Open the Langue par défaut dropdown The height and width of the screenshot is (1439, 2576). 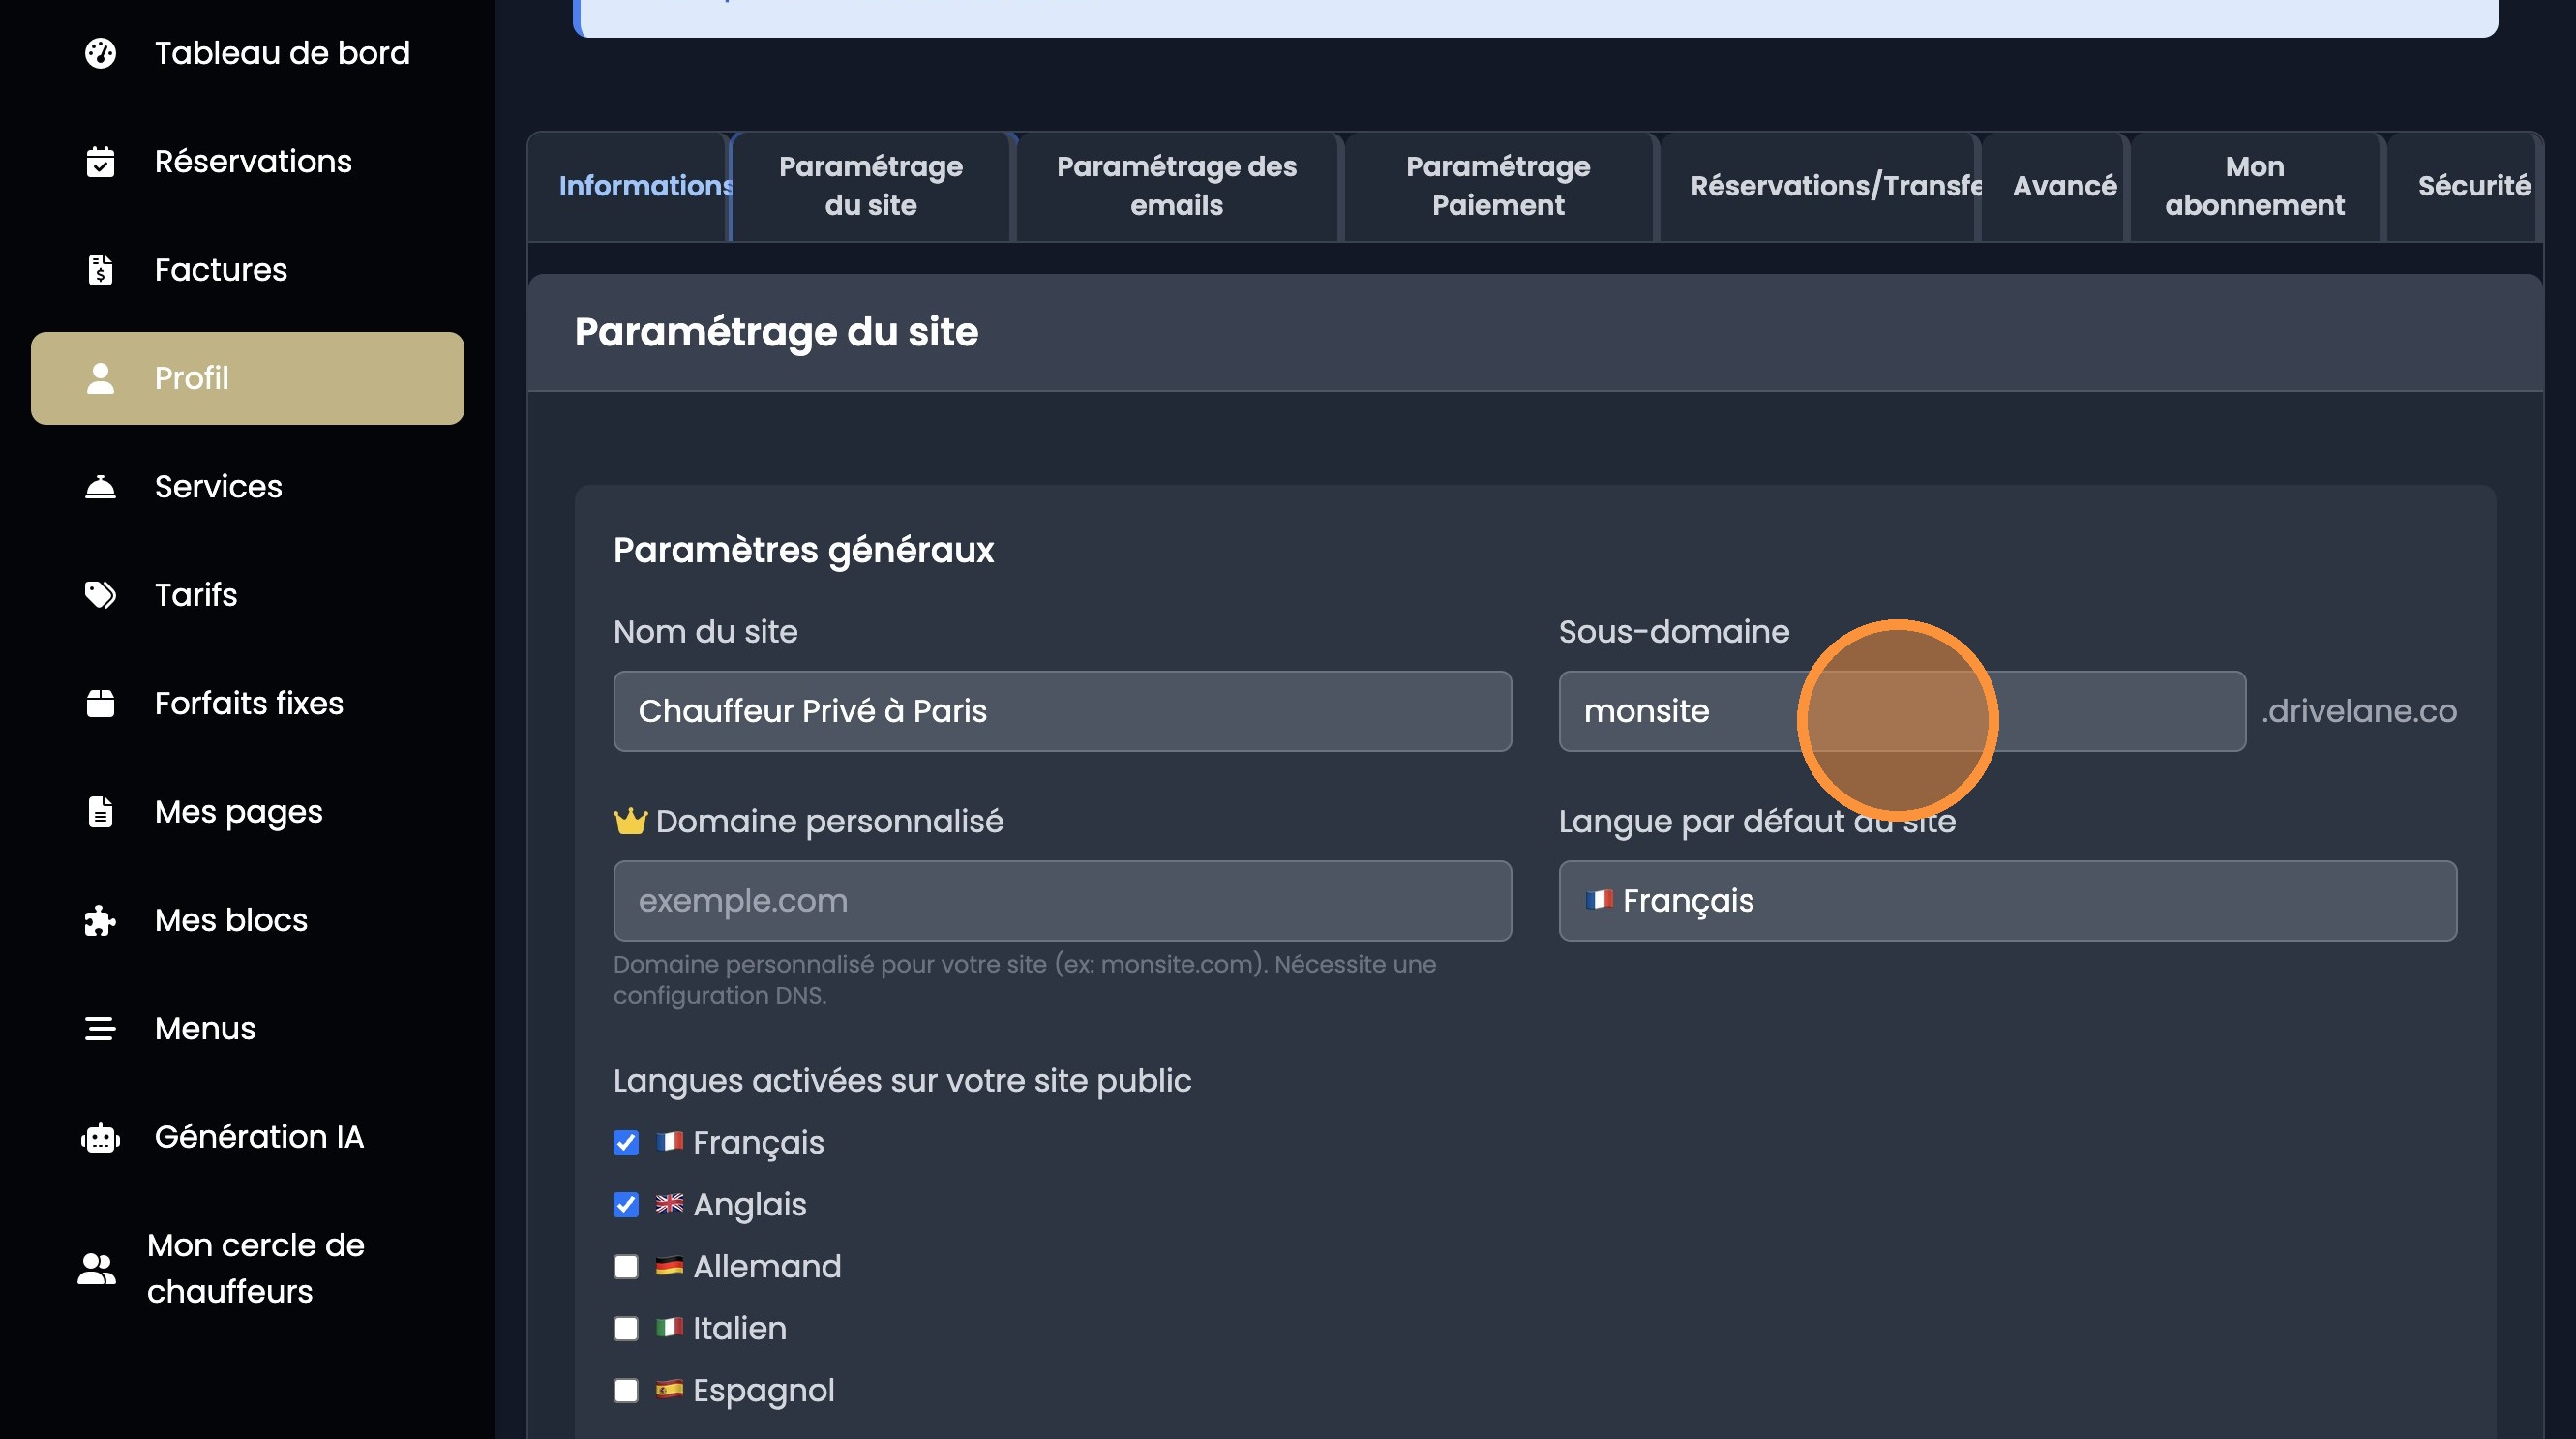(x=2006, y=901)
